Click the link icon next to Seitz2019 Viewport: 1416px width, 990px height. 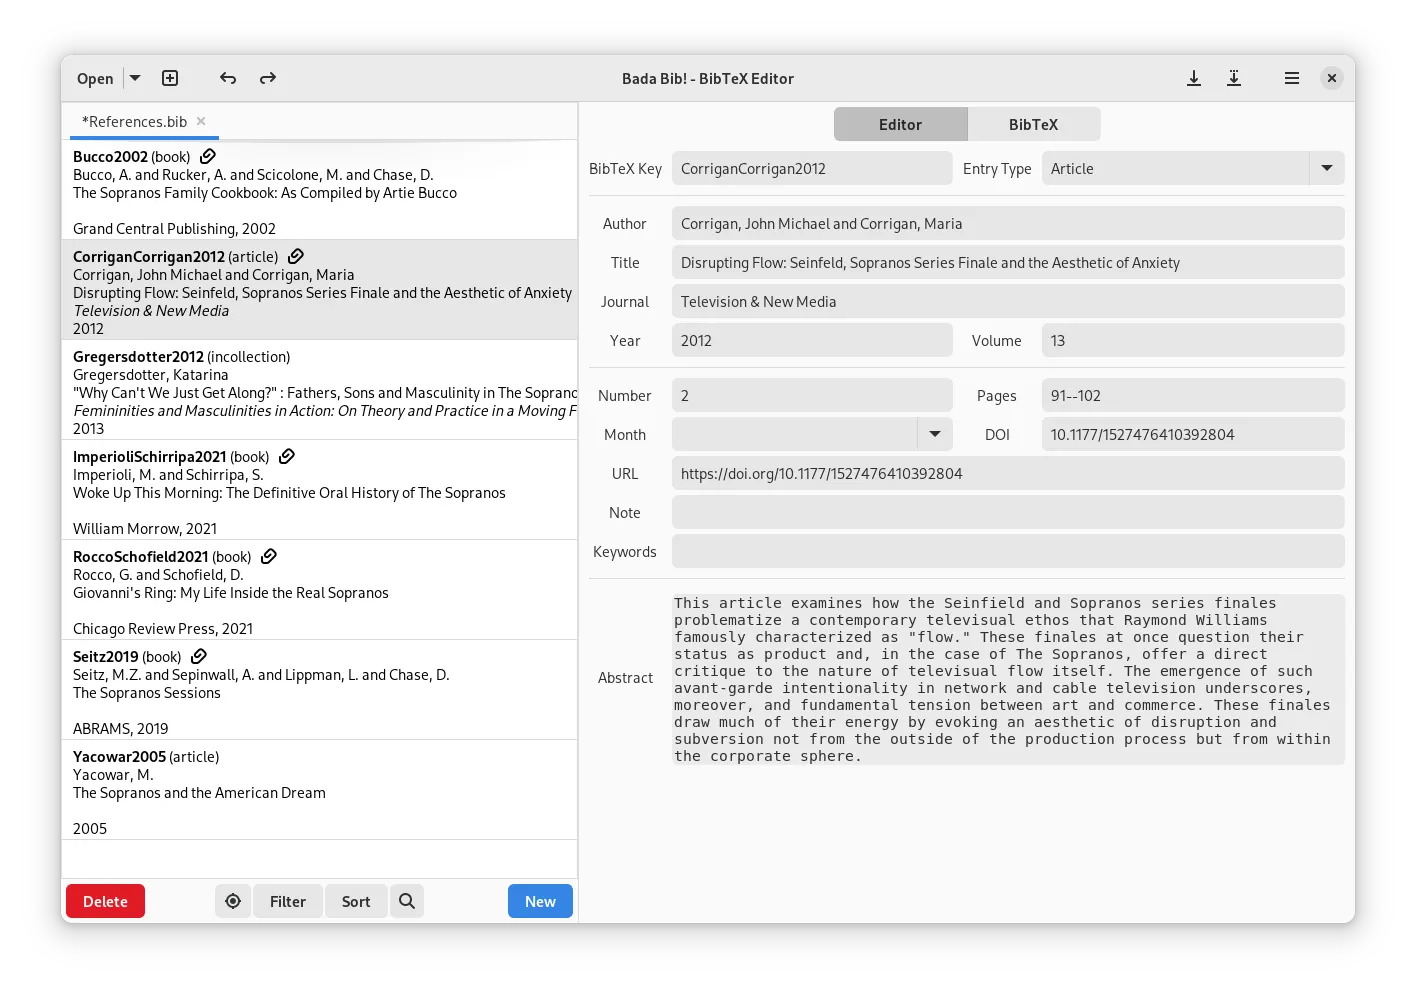click(199, 656)
